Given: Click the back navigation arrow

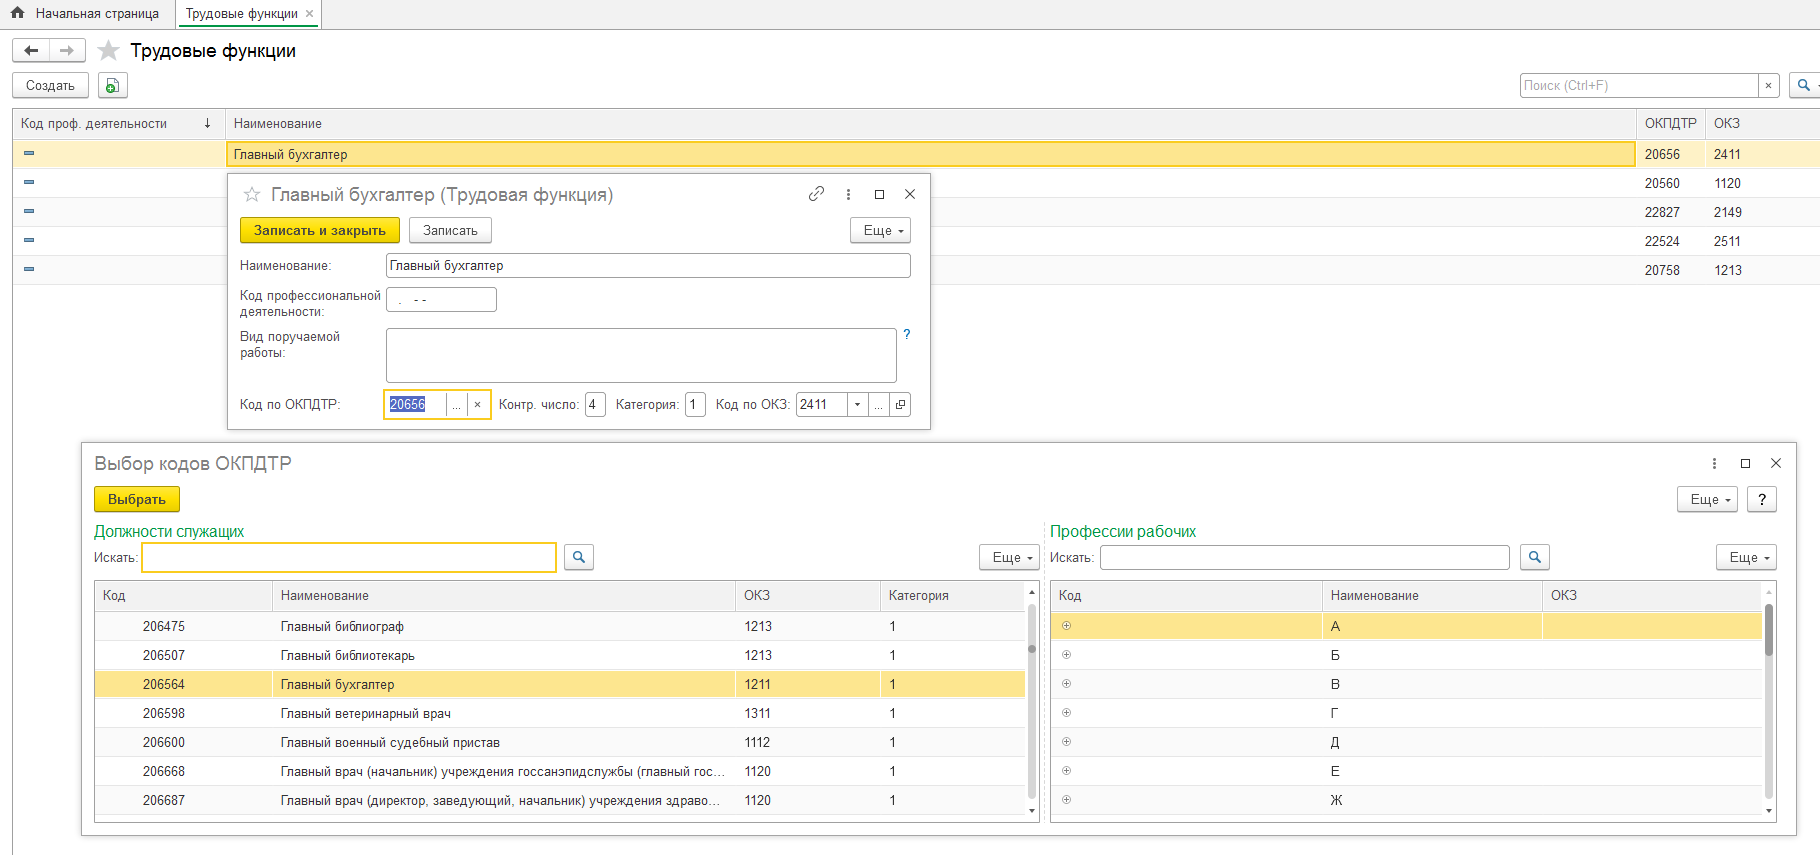Looking at the screenshot, I should point(31,51).
